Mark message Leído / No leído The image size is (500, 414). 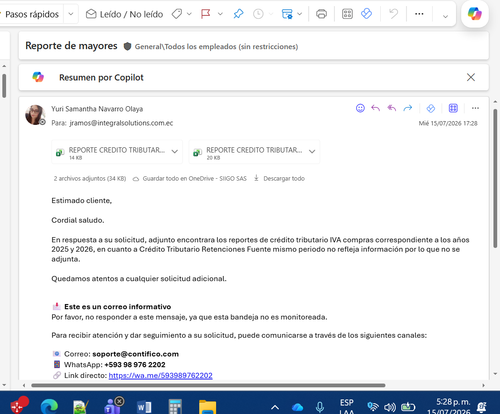[x=124, y=14]
